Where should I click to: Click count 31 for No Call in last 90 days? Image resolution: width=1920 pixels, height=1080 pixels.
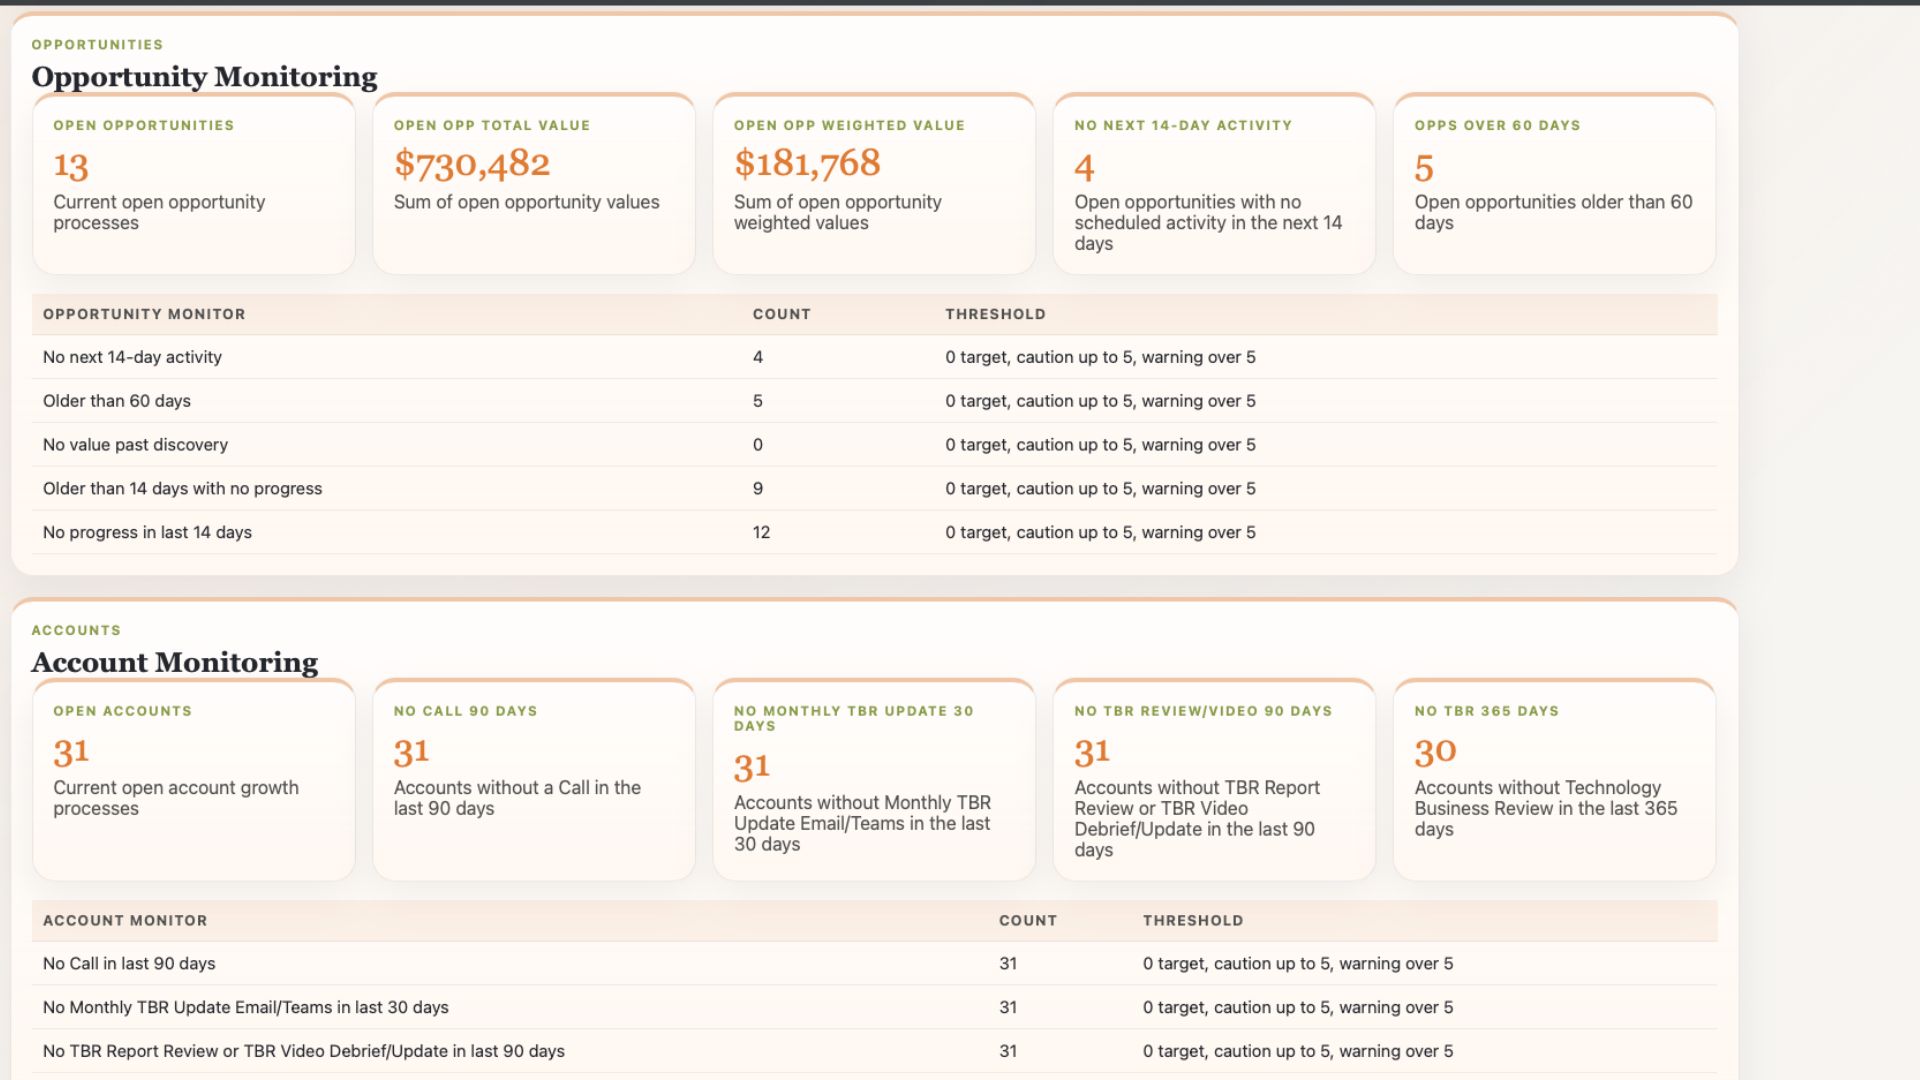coord(1008,964)
